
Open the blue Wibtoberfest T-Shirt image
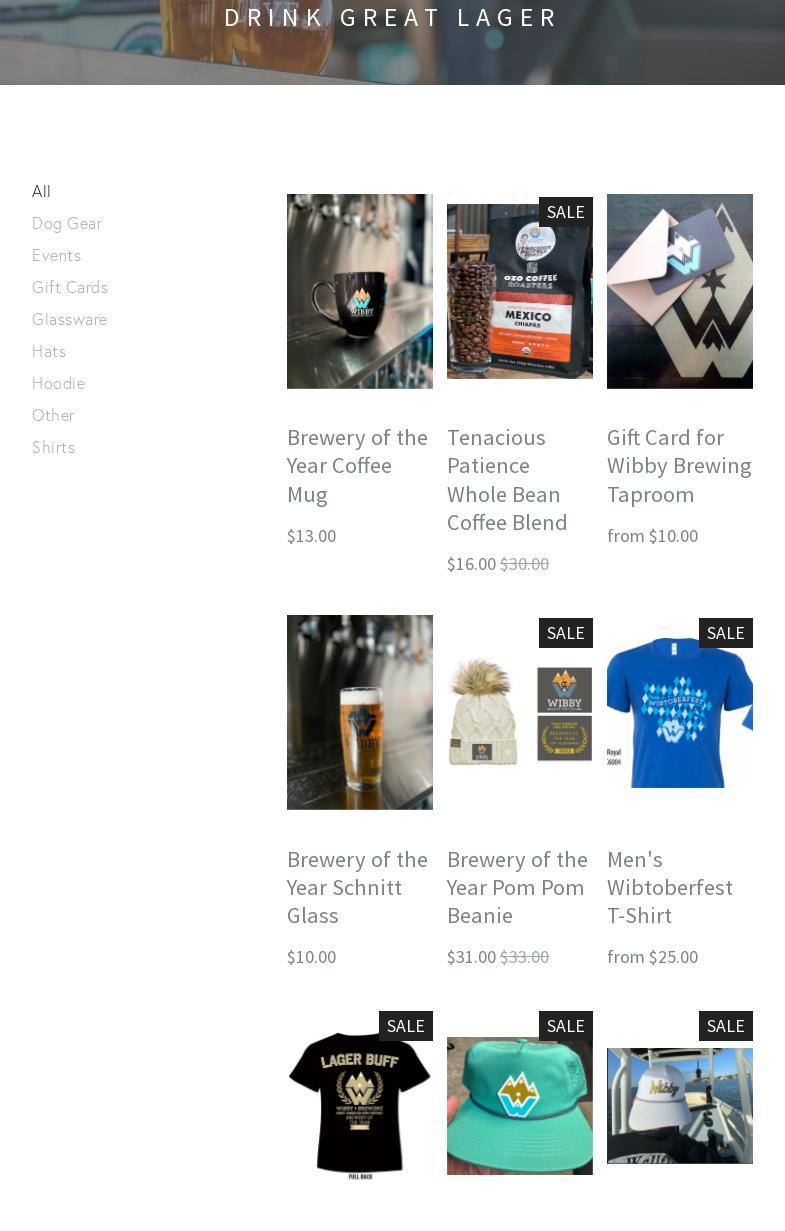point(680,712)
